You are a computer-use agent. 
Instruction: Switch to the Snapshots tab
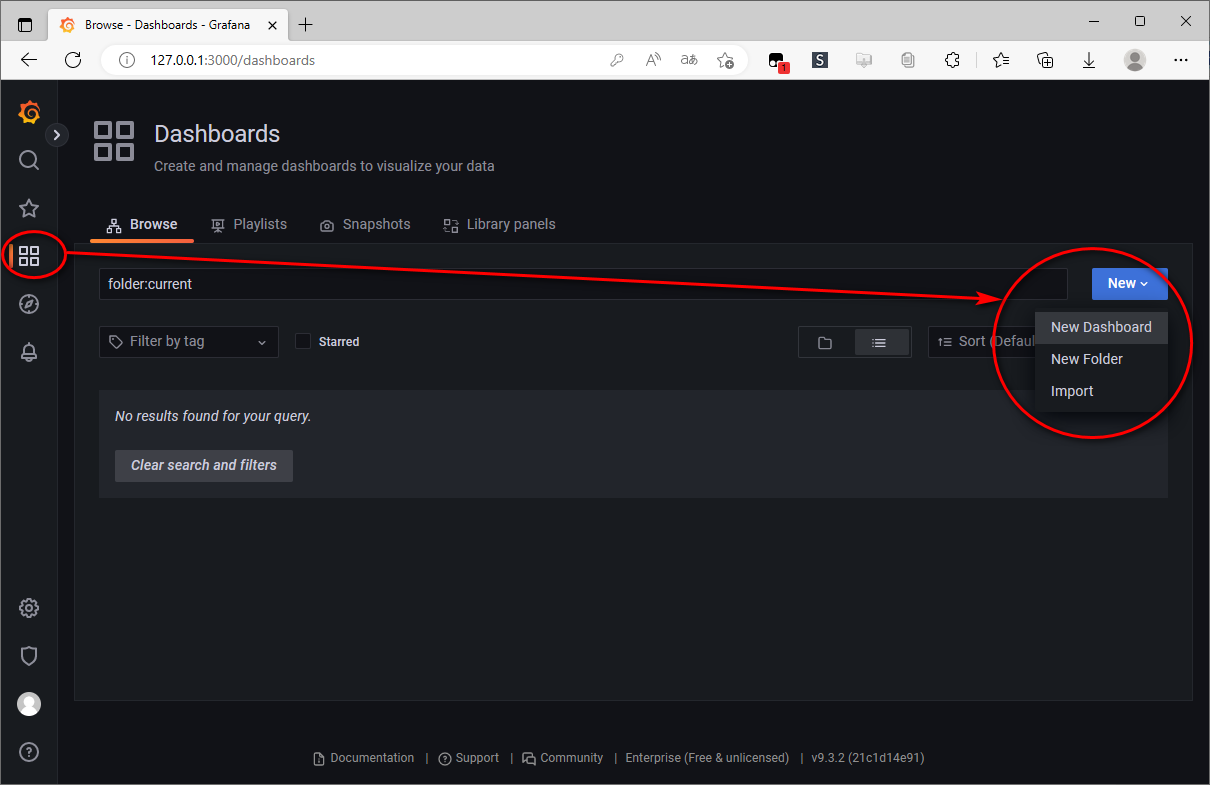pyautogui.click(x=365, y=224)
